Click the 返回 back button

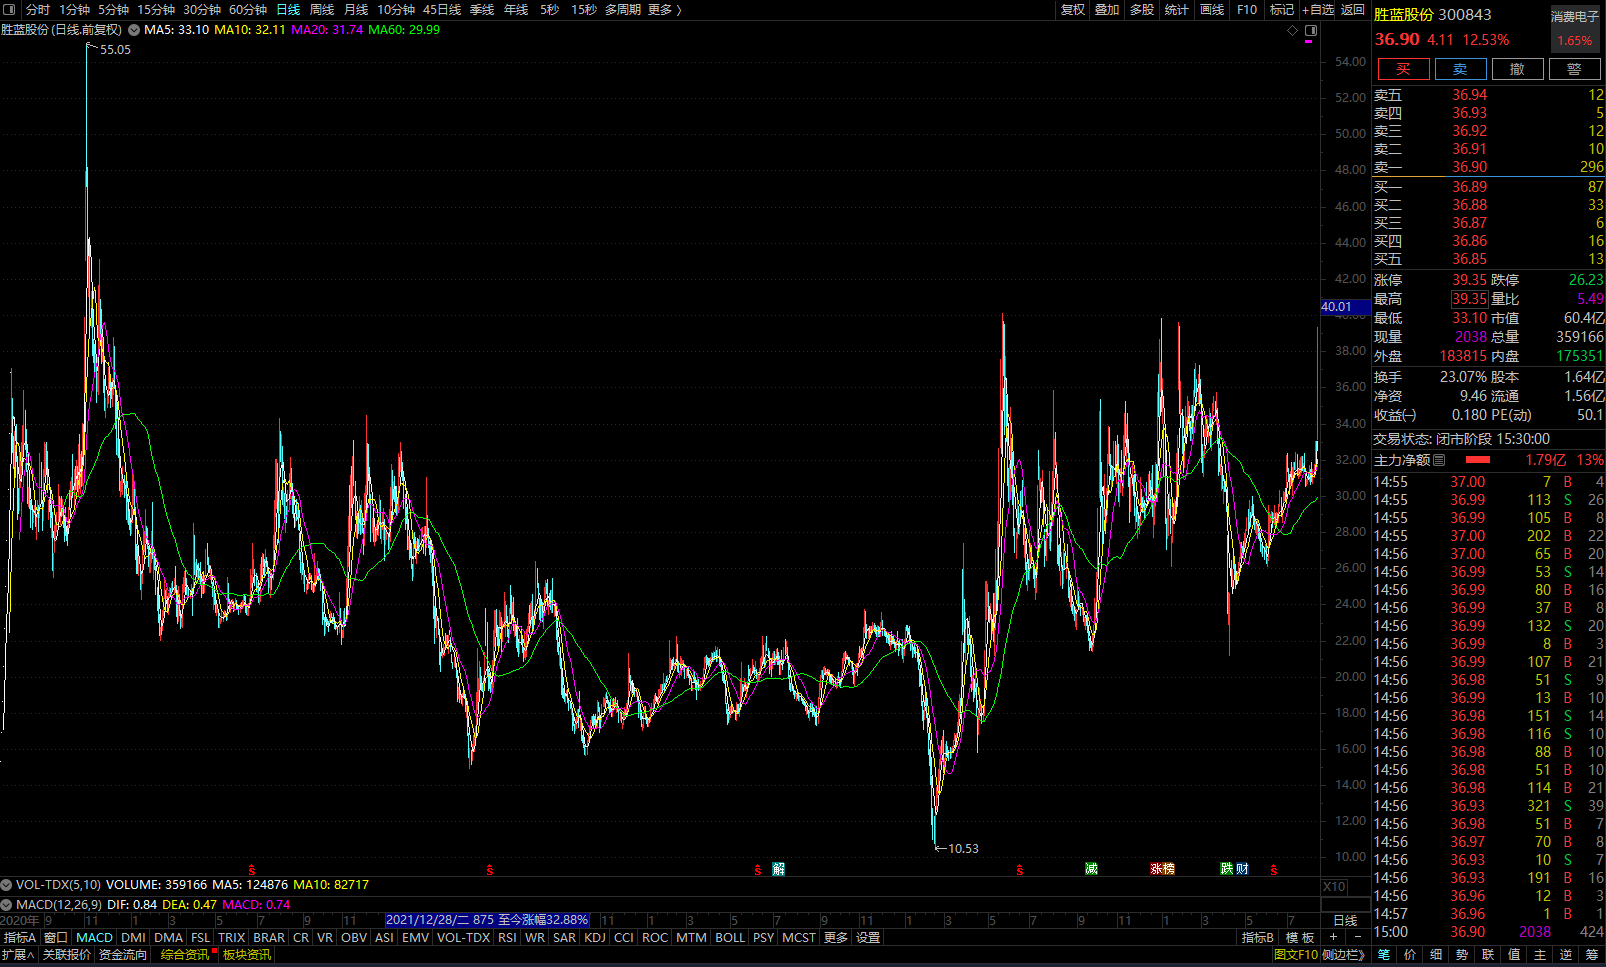point(1353,9)
